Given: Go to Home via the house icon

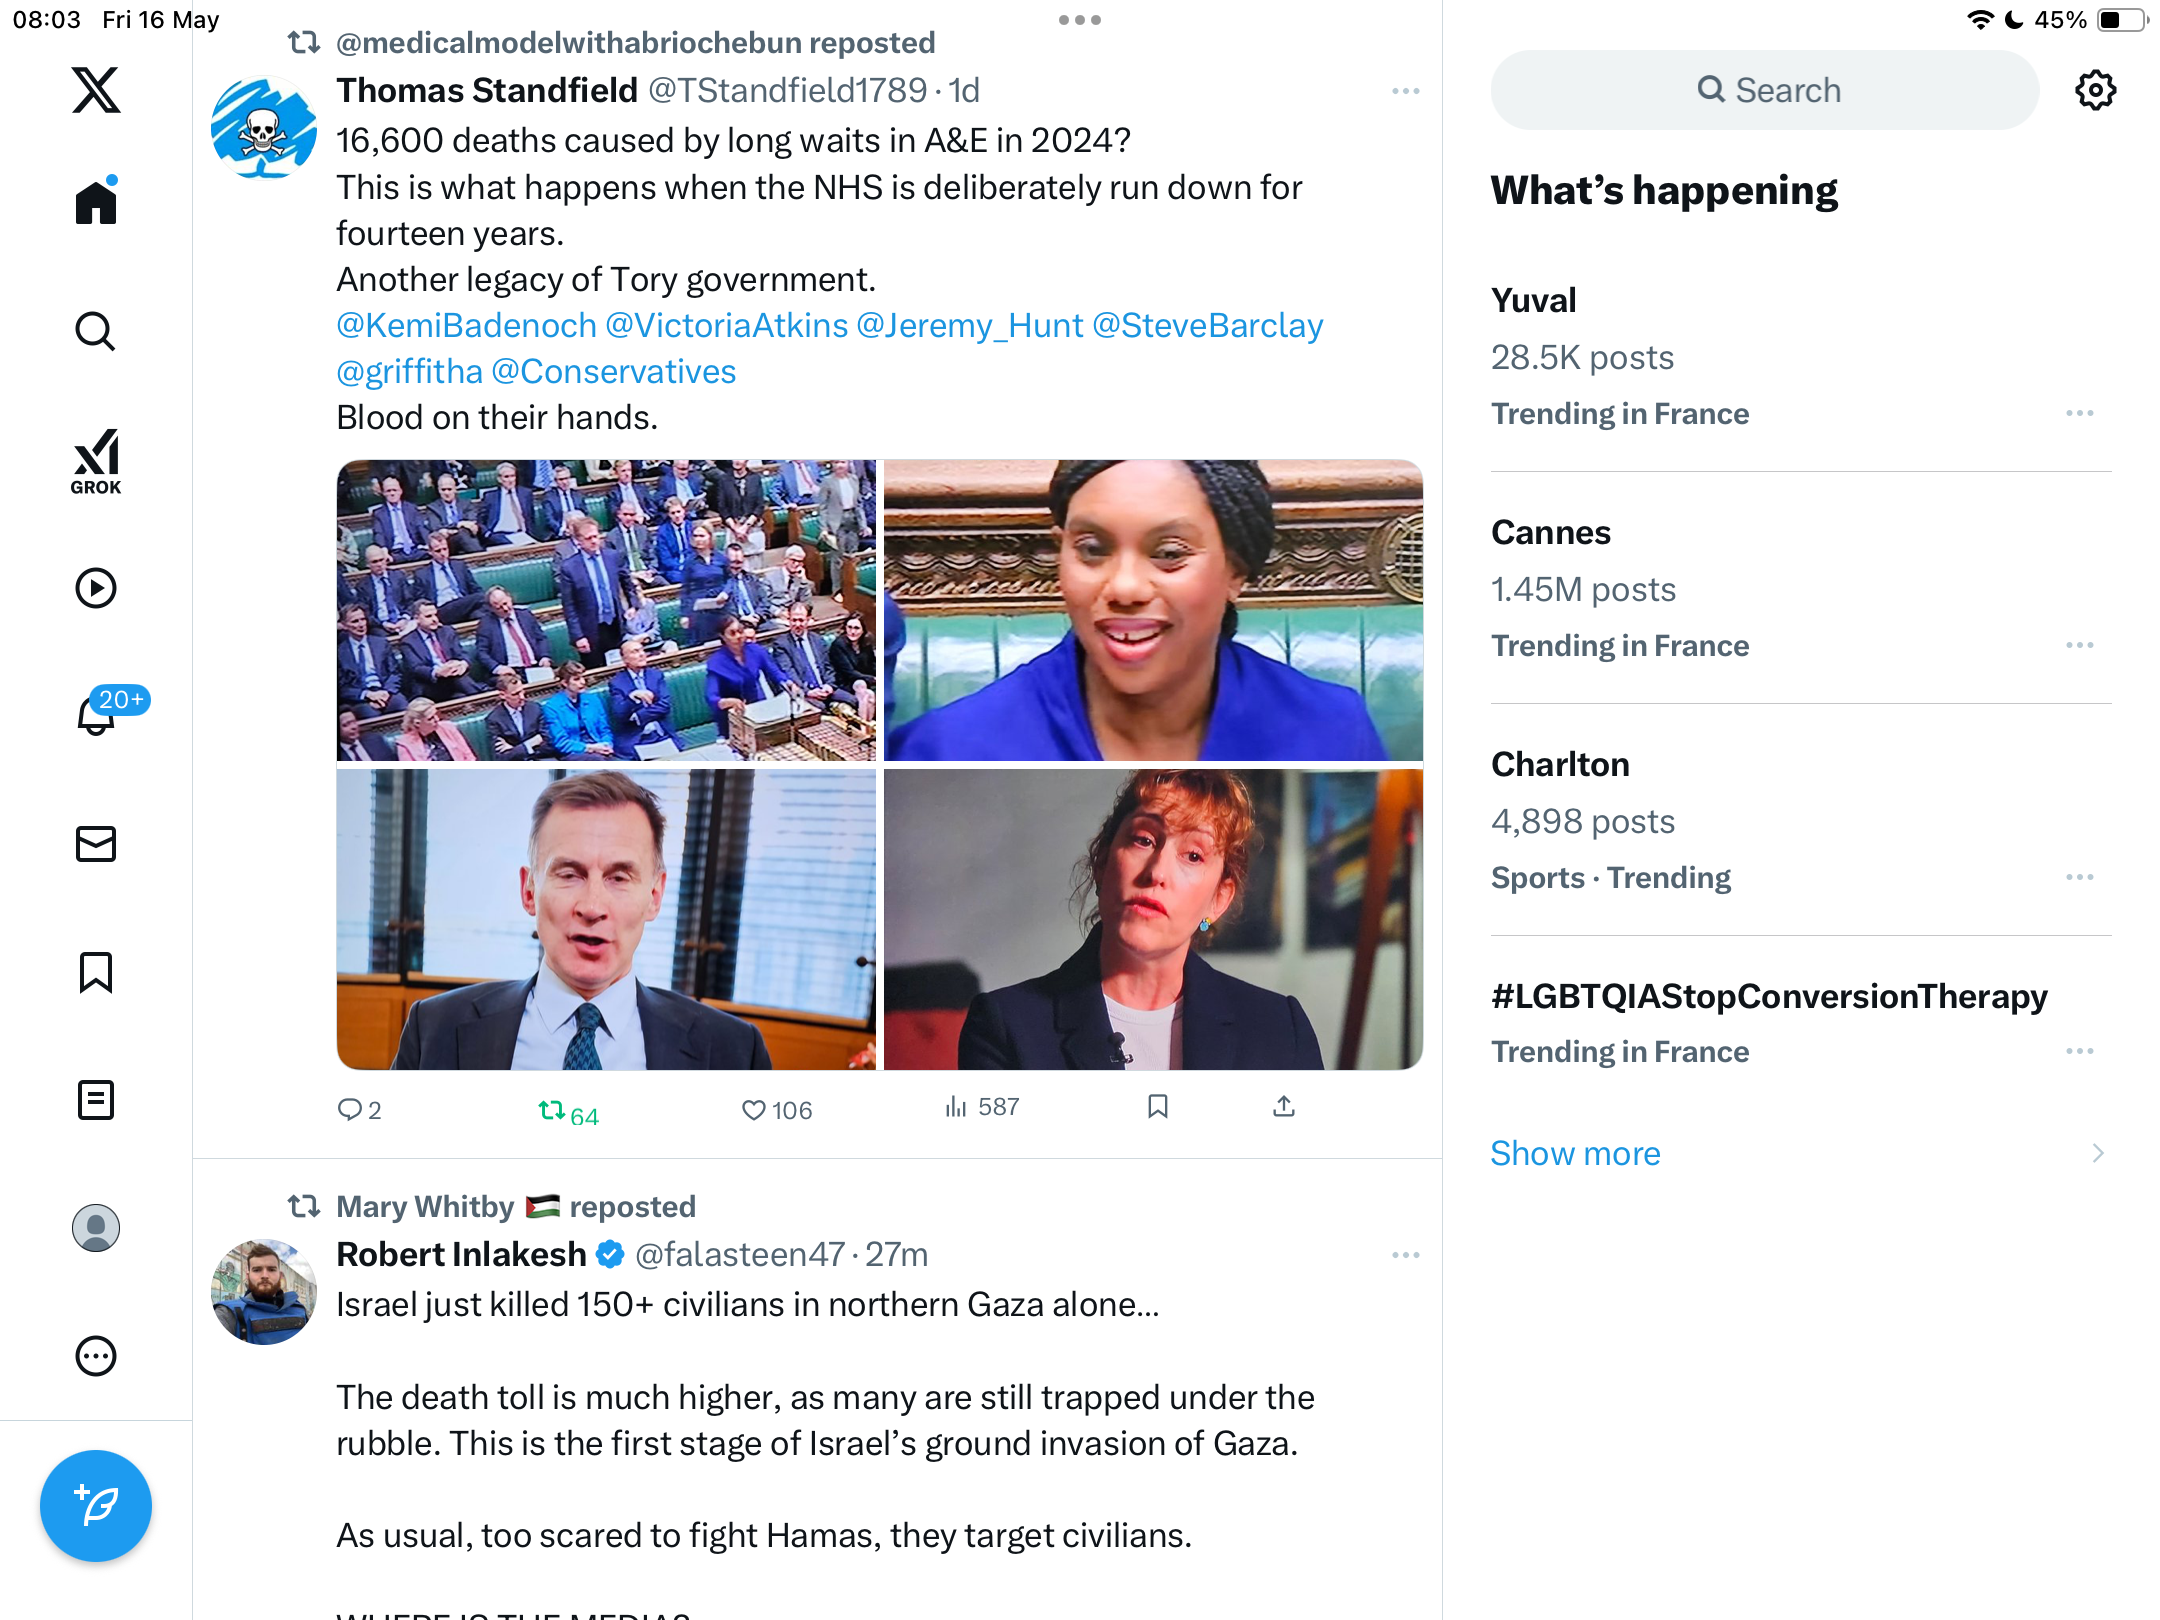Looking at the screenshot, I should click(96, 200).
